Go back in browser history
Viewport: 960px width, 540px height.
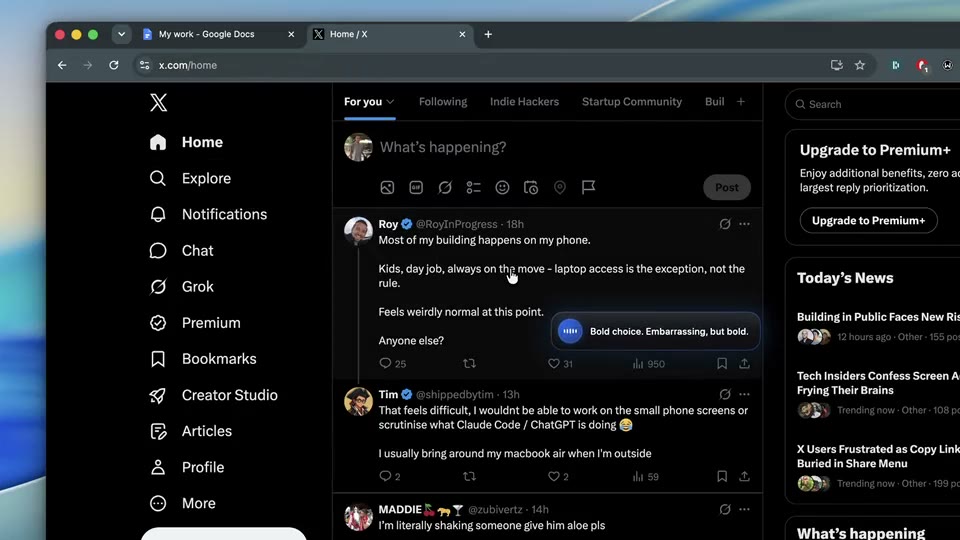[62, 65]
